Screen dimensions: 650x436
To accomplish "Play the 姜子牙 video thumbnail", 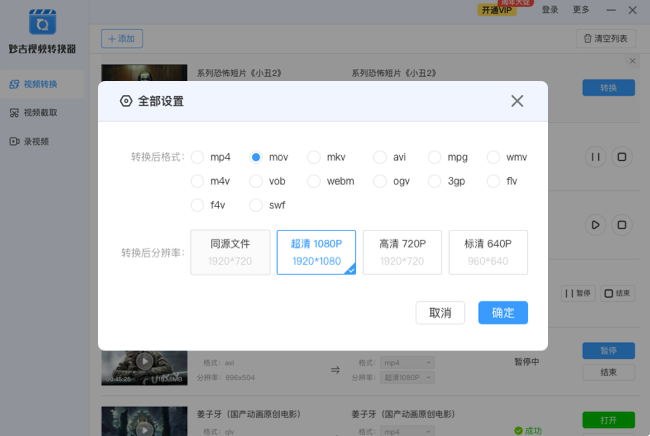I will [144, 429].
